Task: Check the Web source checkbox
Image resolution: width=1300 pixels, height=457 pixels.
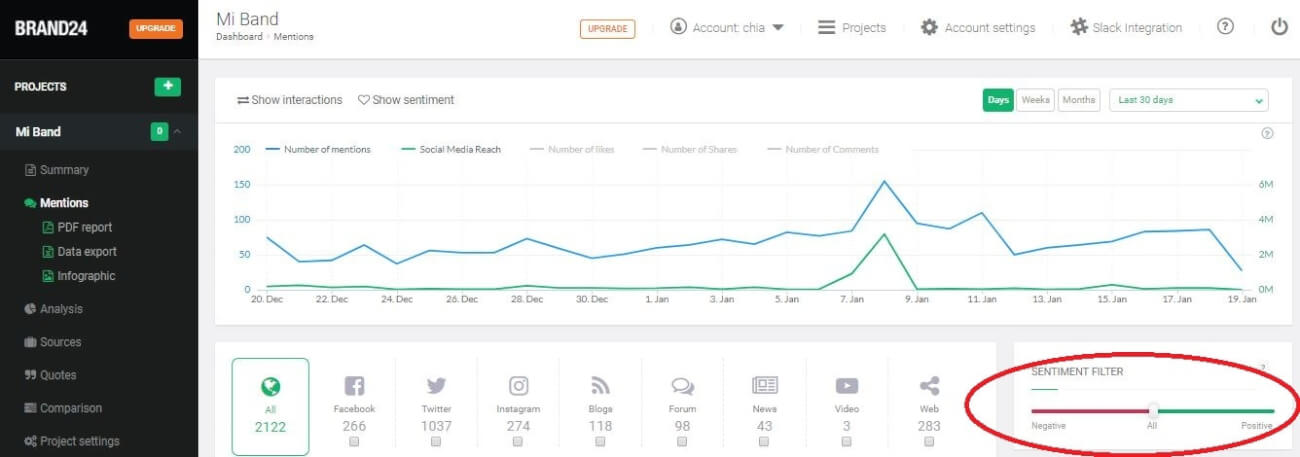Action: coord(929,441)
